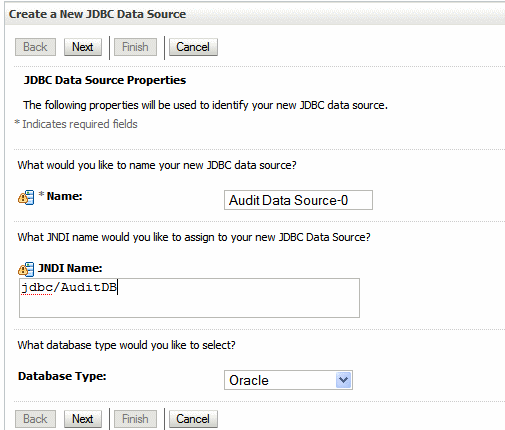Focus the JNDI Name text area
The height and width of the screenshot is (430, 505).
click(189, 298)
